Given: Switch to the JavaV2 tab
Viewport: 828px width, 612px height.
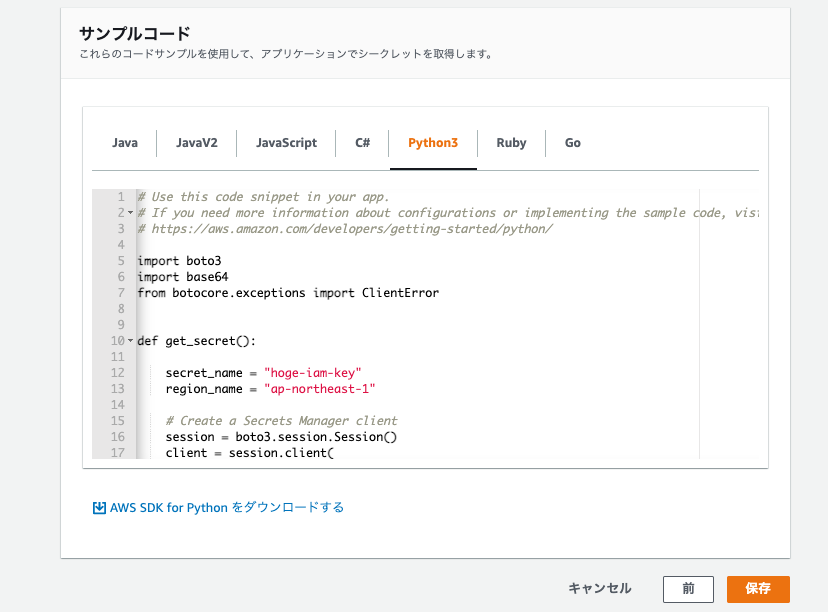Looking at the screenshot, I should 195,143.
